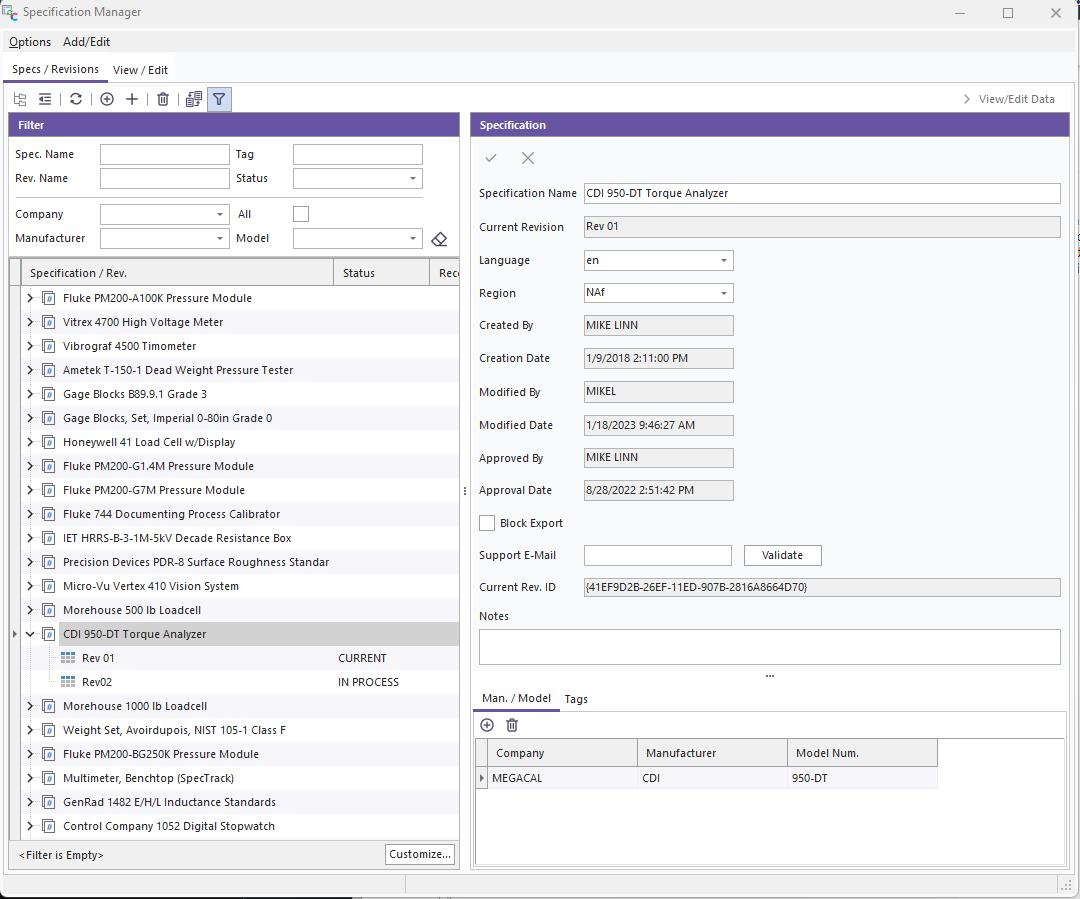Click the eraser icon to clear filters
This screenshot has height=899, width=1080.
click(439, 239)
